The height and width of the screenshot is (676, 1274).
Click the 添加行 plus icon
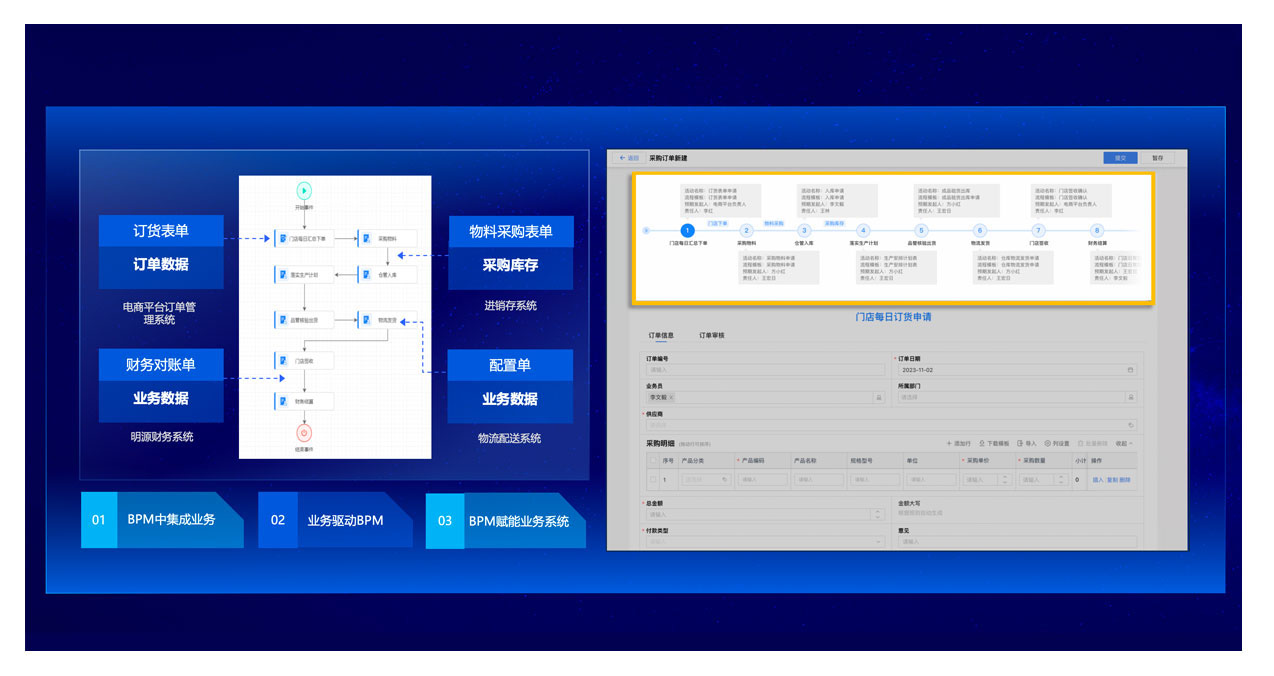(949, 443)
